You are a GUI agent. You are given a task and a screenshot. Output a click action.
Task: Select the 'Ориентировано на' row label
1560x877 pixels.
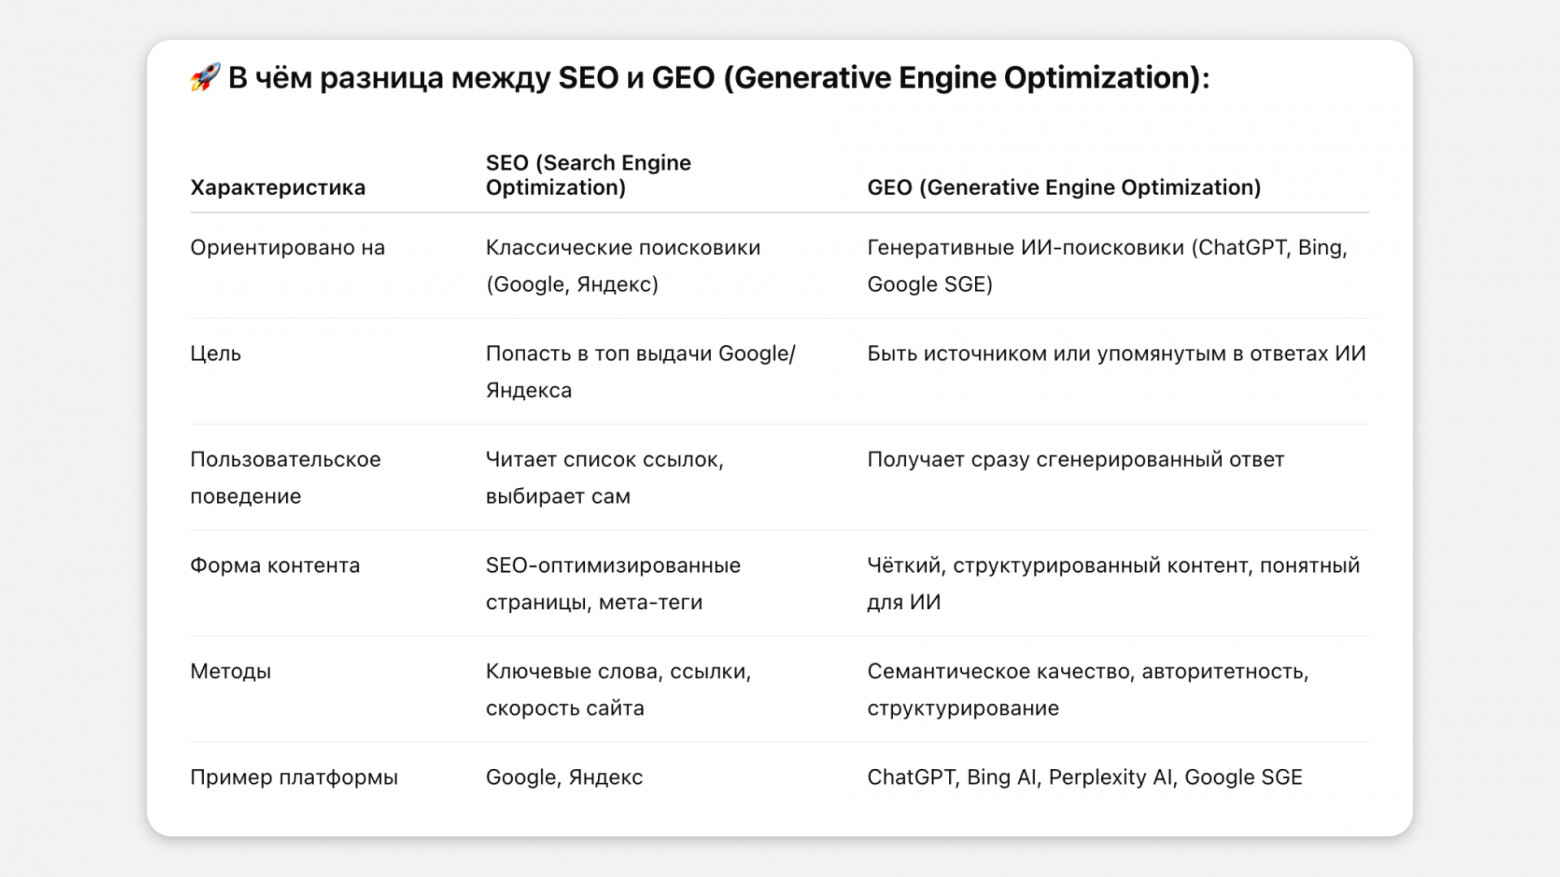pos(287,247)
